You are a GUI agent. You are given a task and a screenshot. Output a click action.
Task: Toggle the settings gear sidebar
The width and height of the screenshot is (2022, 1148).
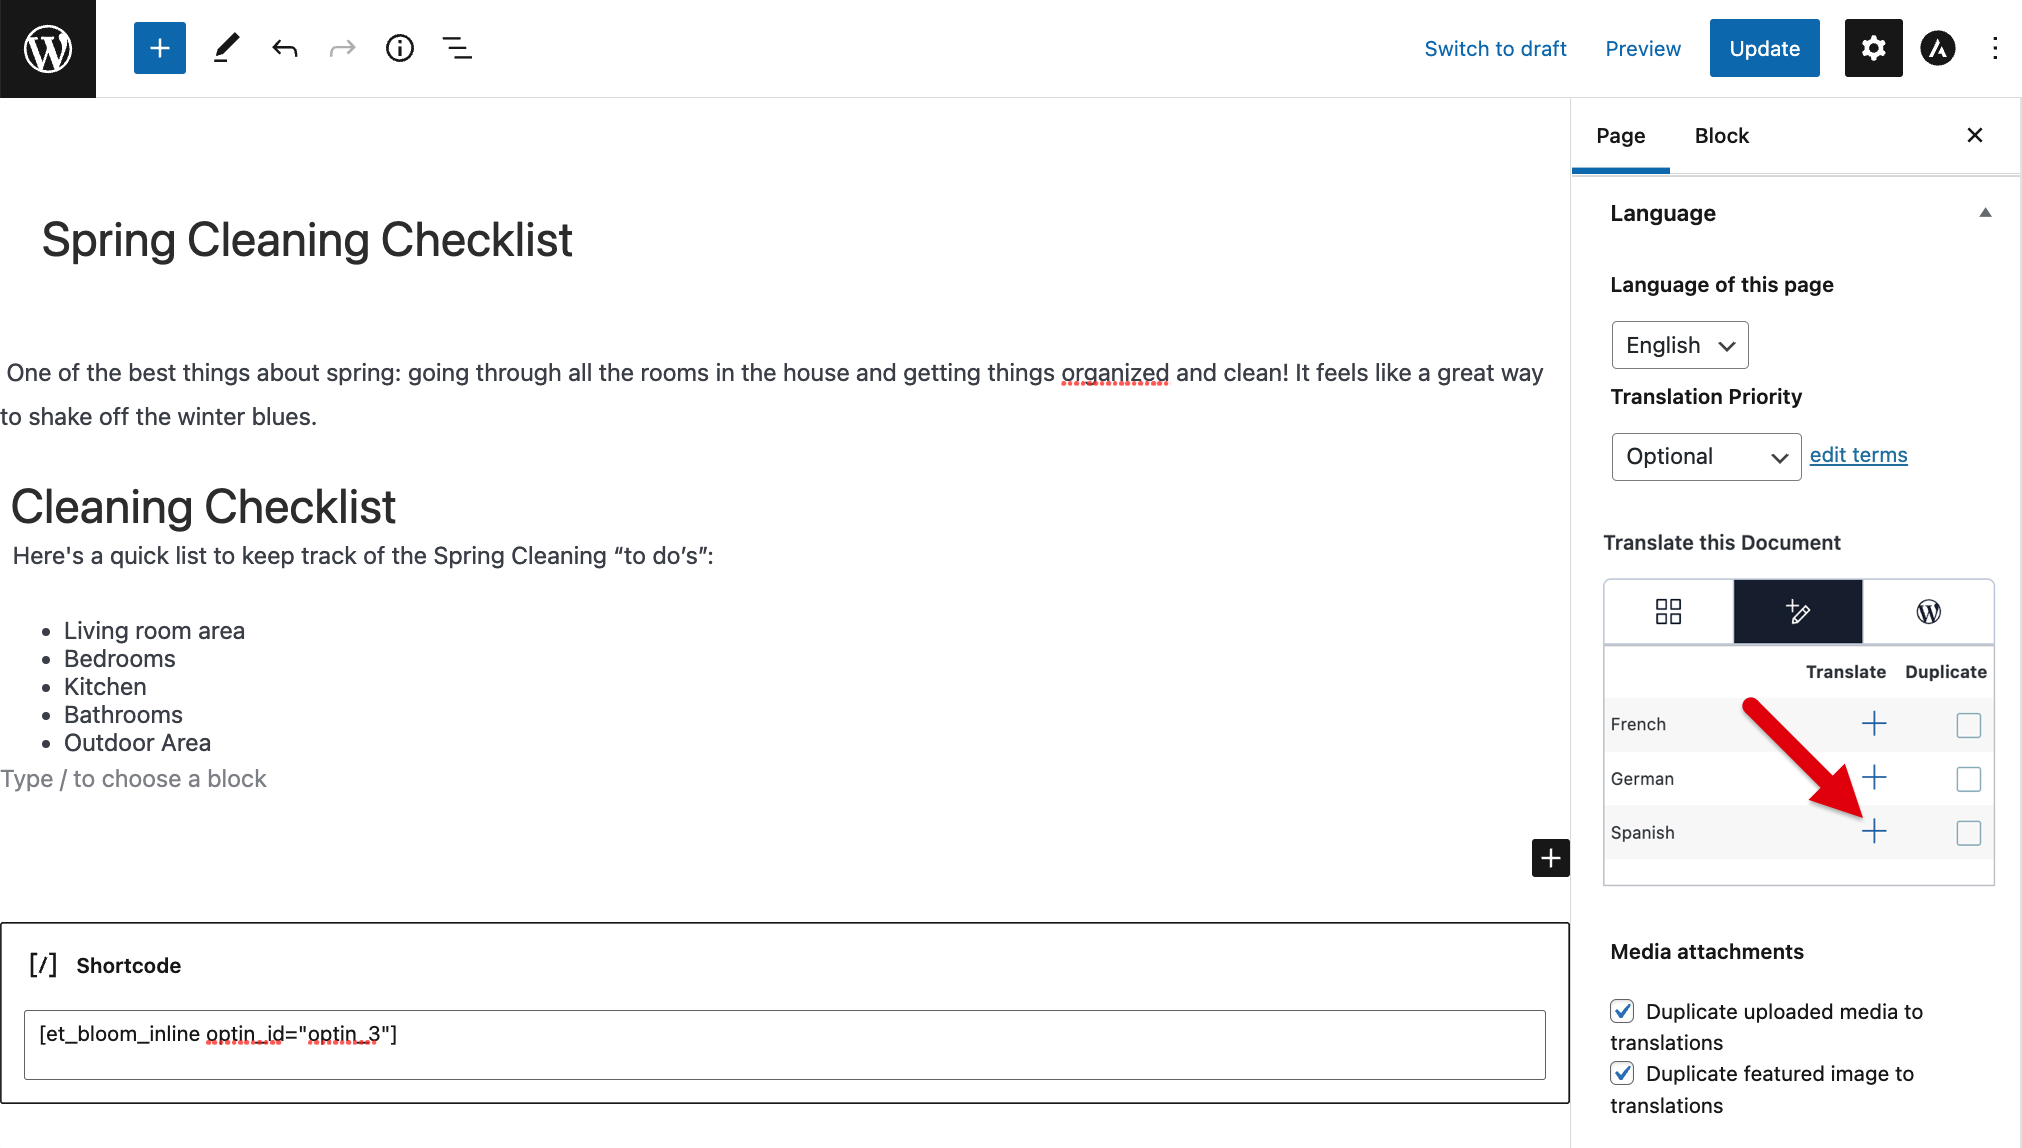click(x=1873, y=48)
